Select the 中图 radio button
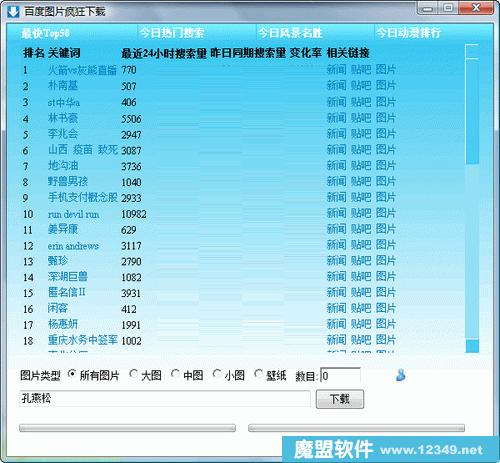The height and width of the screenshot is (463, 500). pyautogui.click(x=175, y=374)
